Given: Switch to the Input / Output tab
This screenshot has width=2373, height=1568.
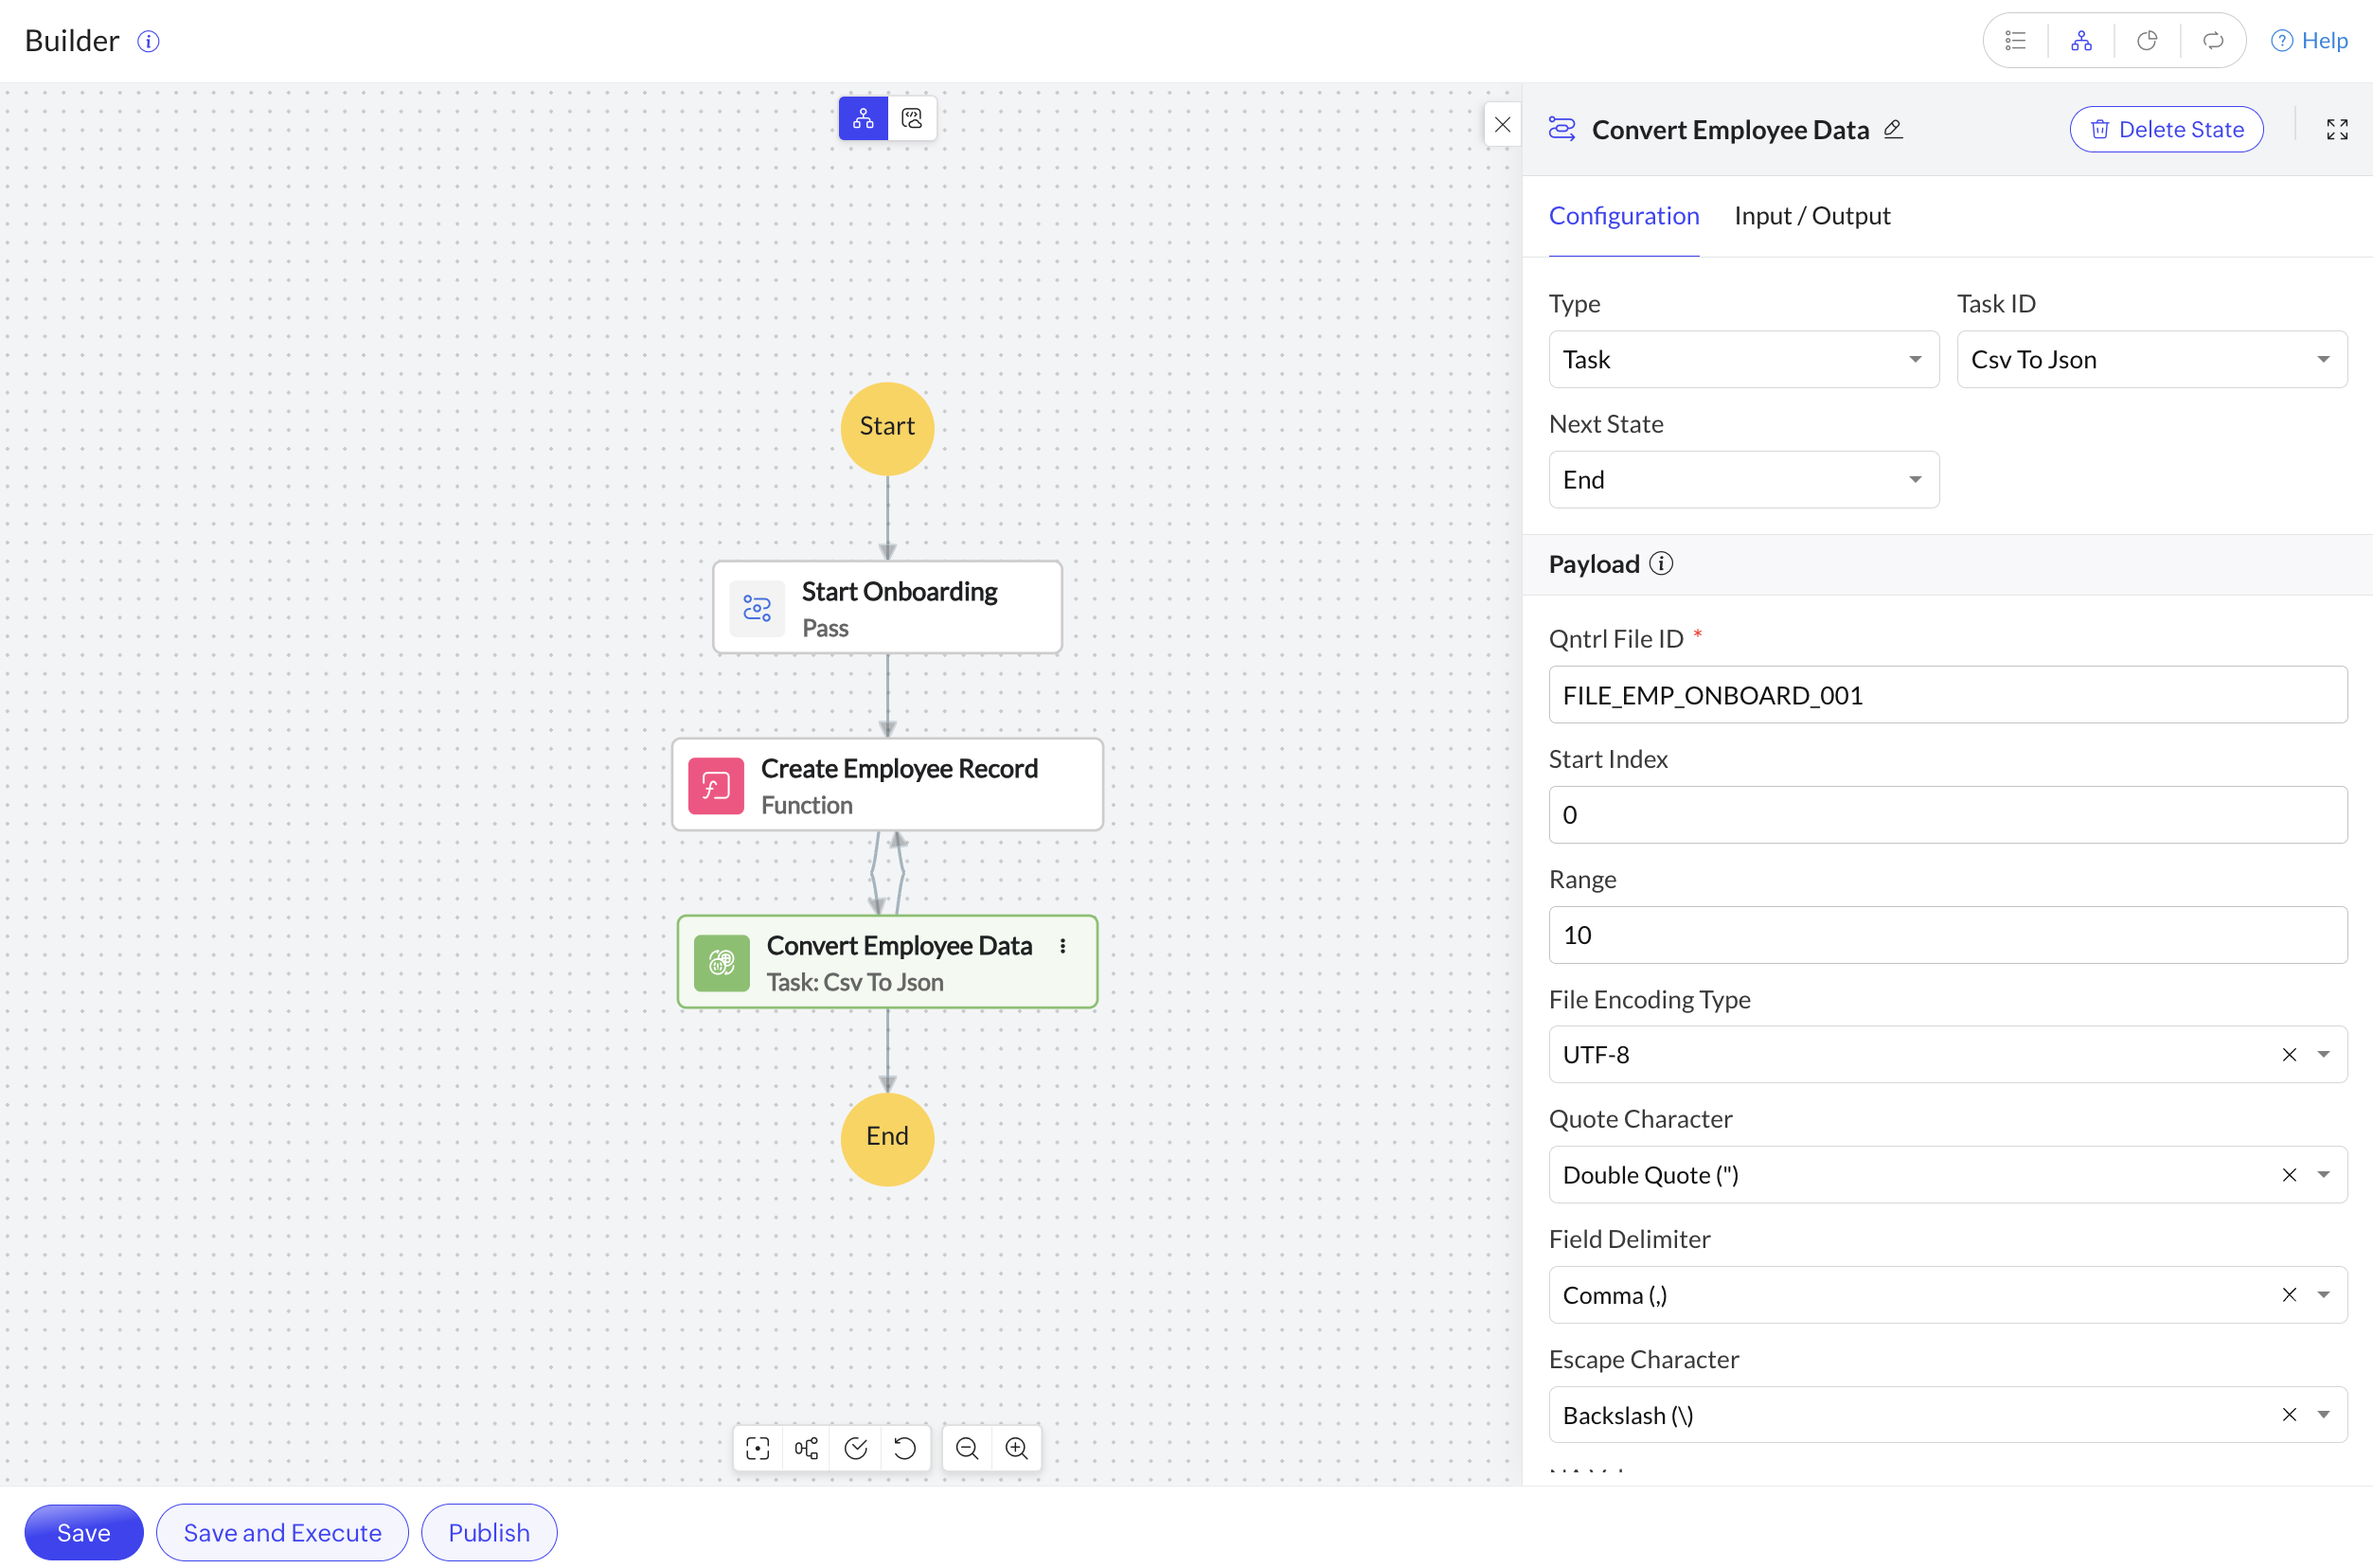Looking at the screenshot, I should tap(1811, 216).
